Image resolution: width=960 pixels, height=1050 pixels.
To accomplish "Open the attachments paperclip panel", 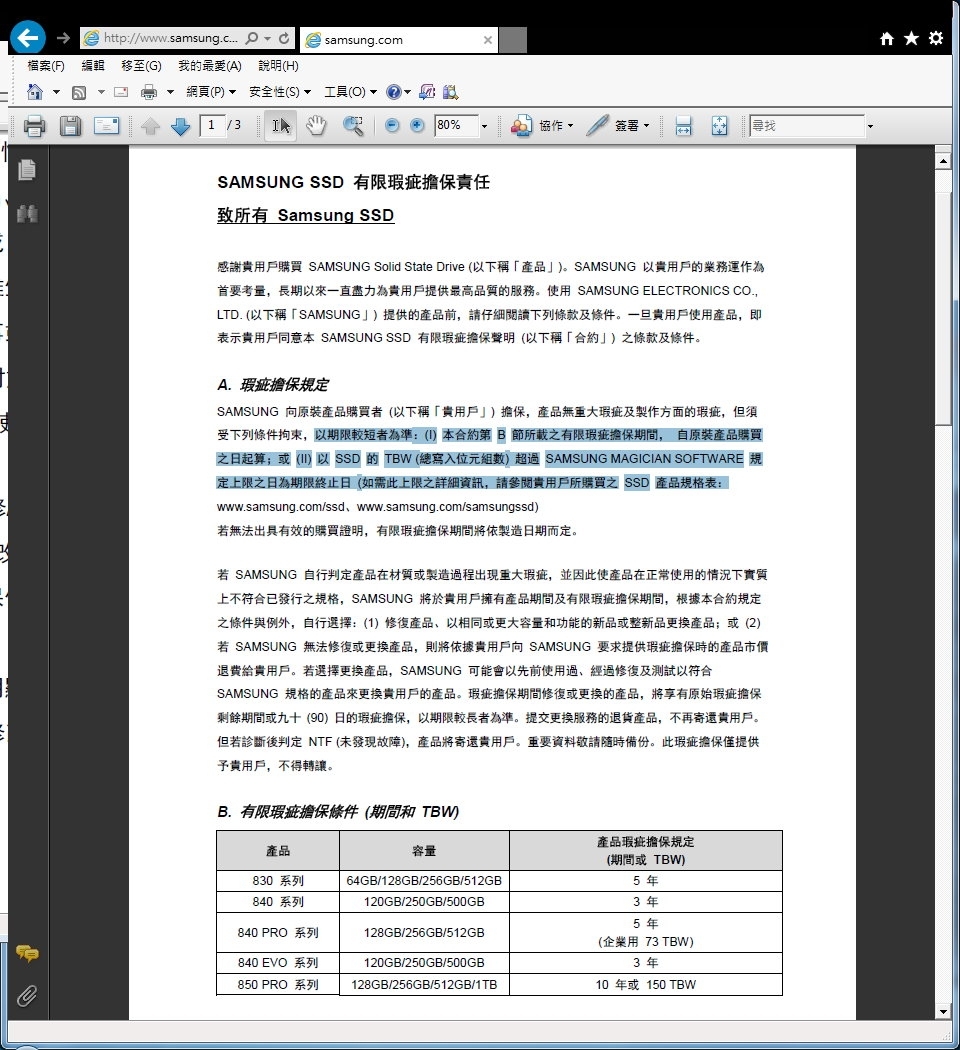I will click(27, 996).
